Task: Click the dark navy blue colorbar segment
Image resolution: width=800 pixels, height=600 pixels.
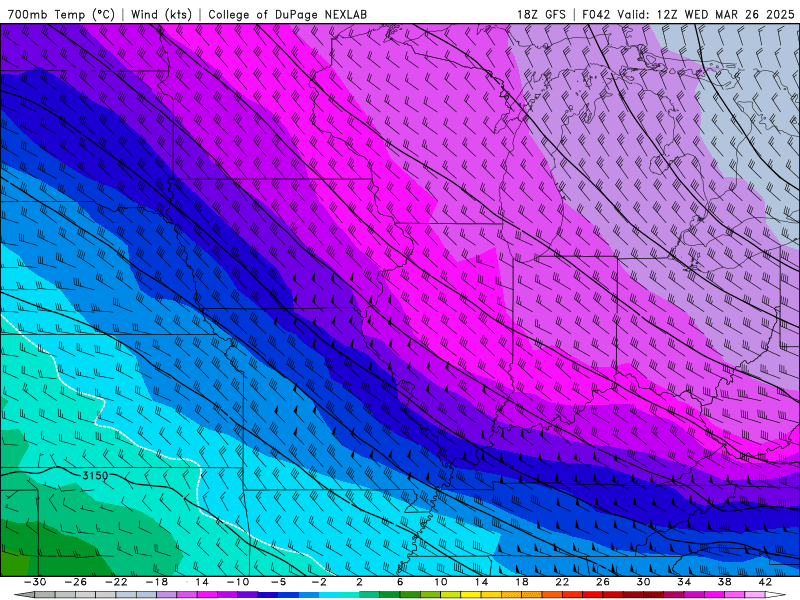Action: (268, 595)
